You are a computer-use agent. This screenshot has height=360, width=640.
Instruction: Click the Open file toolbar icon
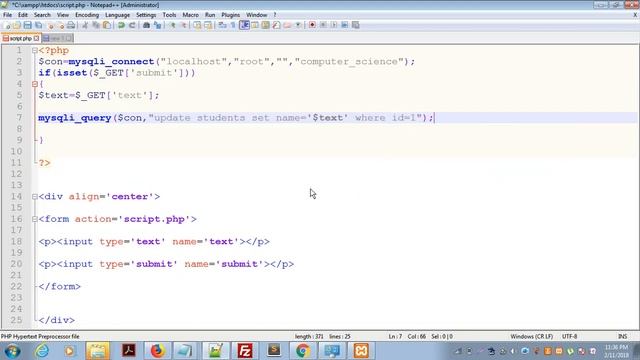(x=17, y=25)
